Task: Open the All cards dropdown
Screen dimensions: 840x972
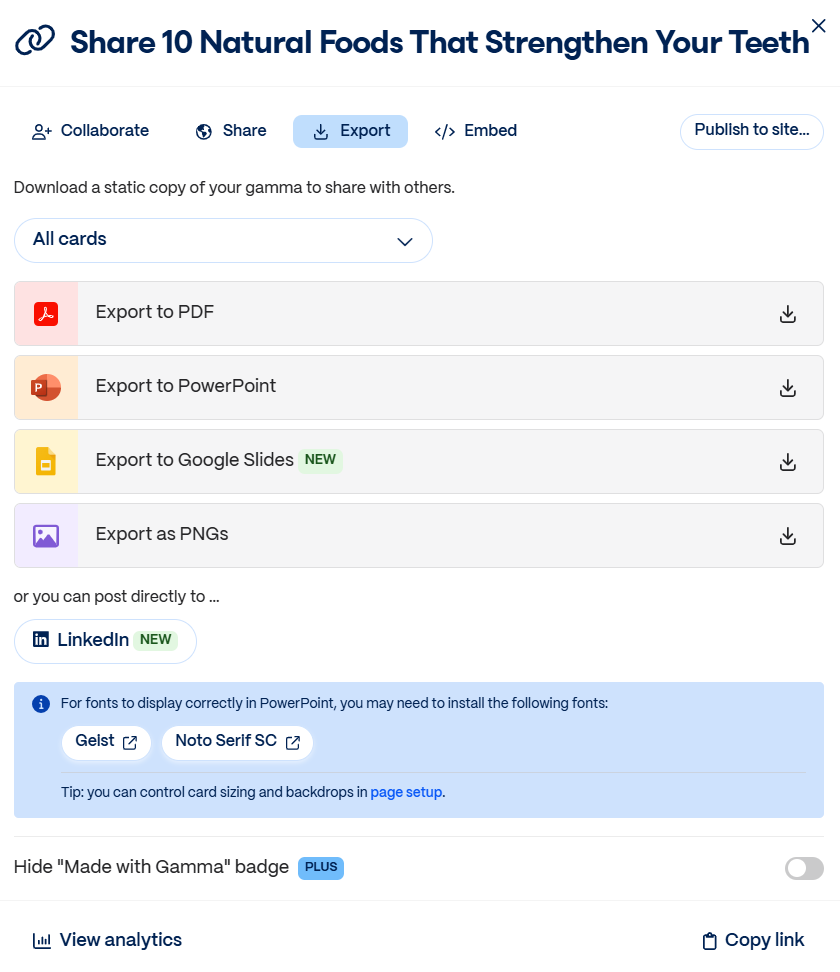Action: [223, 240]
